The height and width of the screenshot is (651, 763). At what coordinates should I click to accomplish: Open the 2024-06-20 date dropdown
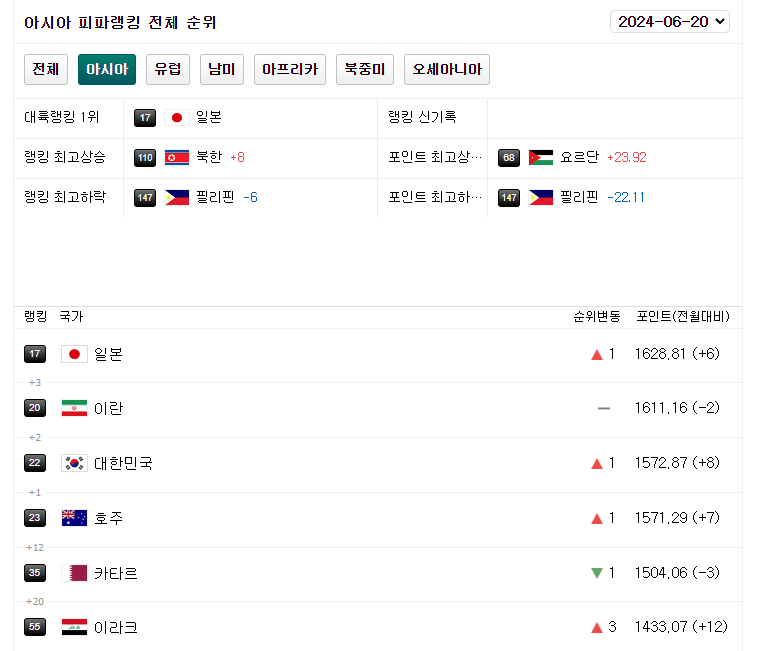click(x=669, y=22)
